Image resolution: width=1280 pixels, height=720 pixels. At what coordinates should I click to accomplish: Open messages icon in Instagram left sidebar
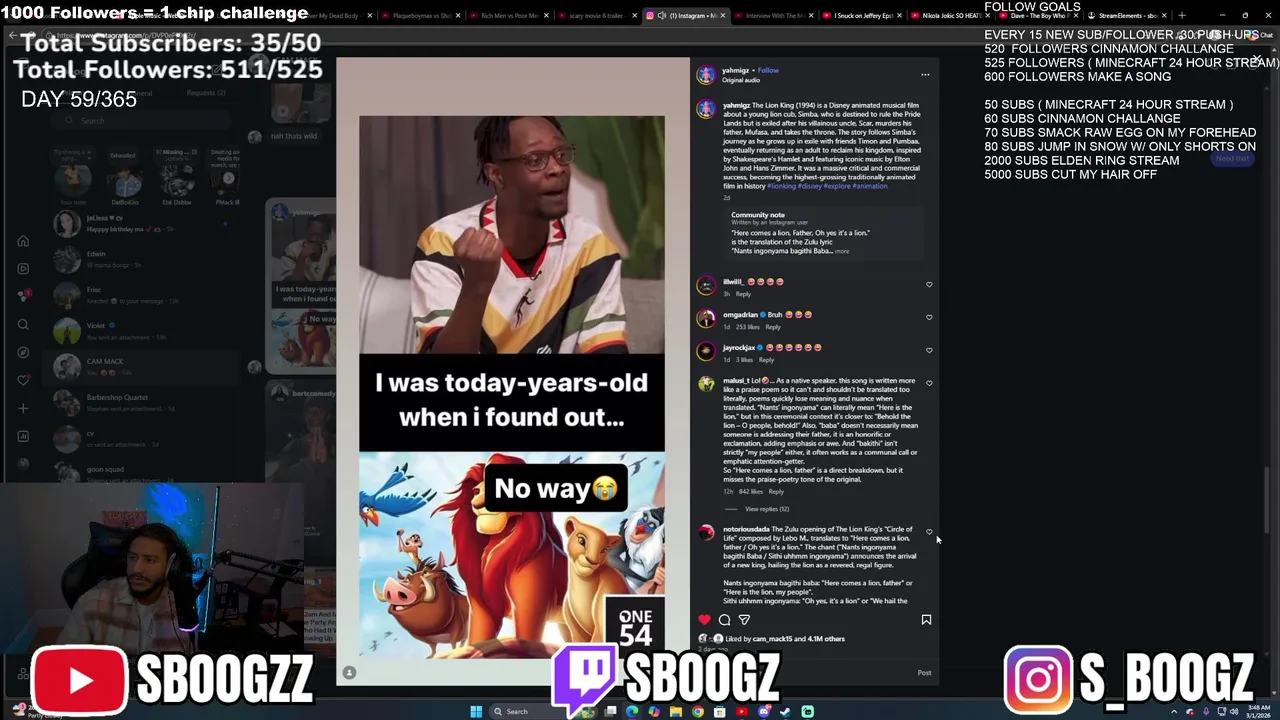tap(23, 296)
